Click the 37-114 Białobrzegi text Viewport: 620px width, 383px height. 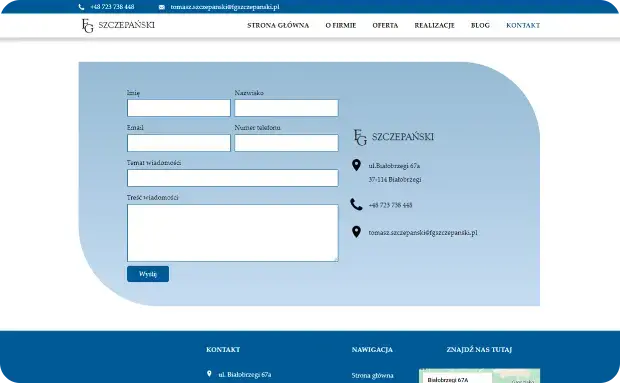click(395, 179)
